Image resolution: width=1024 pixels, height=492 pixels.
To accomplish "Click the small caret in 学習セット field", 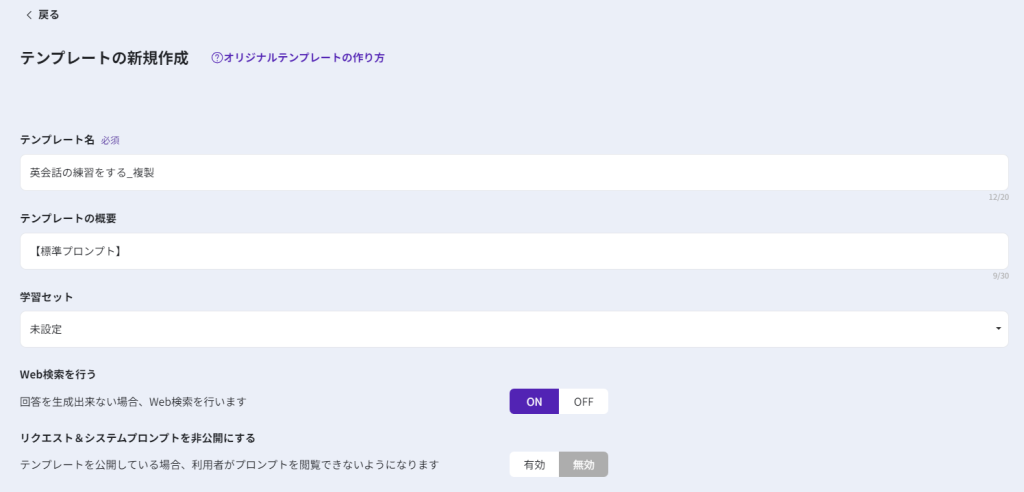I will (998, 329).
